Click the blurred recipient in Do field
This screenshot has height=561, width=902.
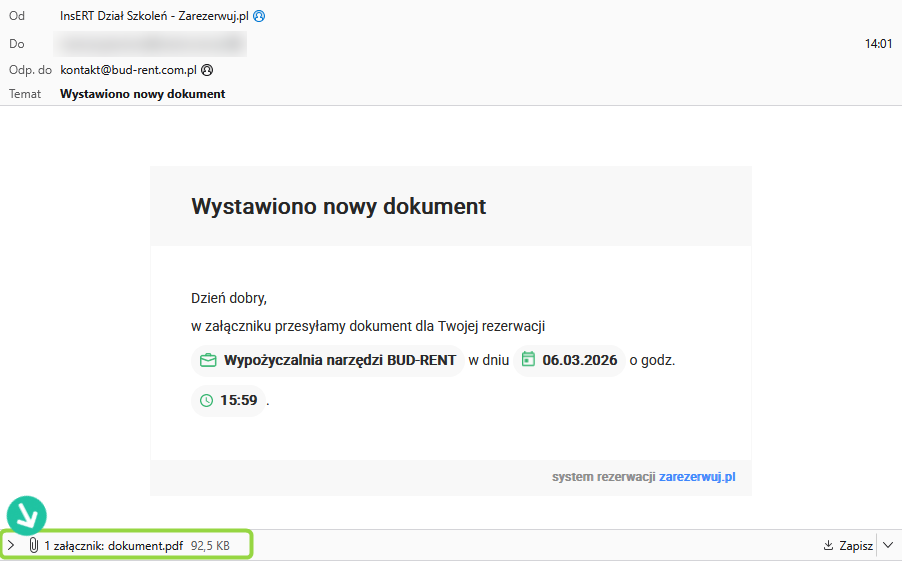tap(152, 44)
